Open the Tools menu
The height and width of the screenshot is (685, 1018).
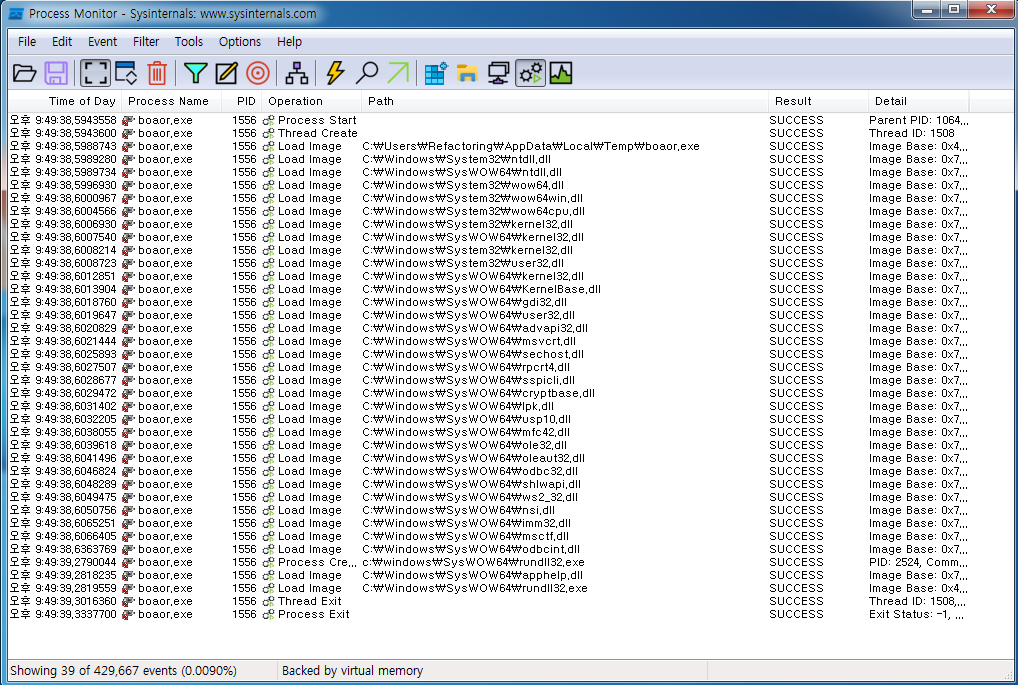[x=189, y=42]
